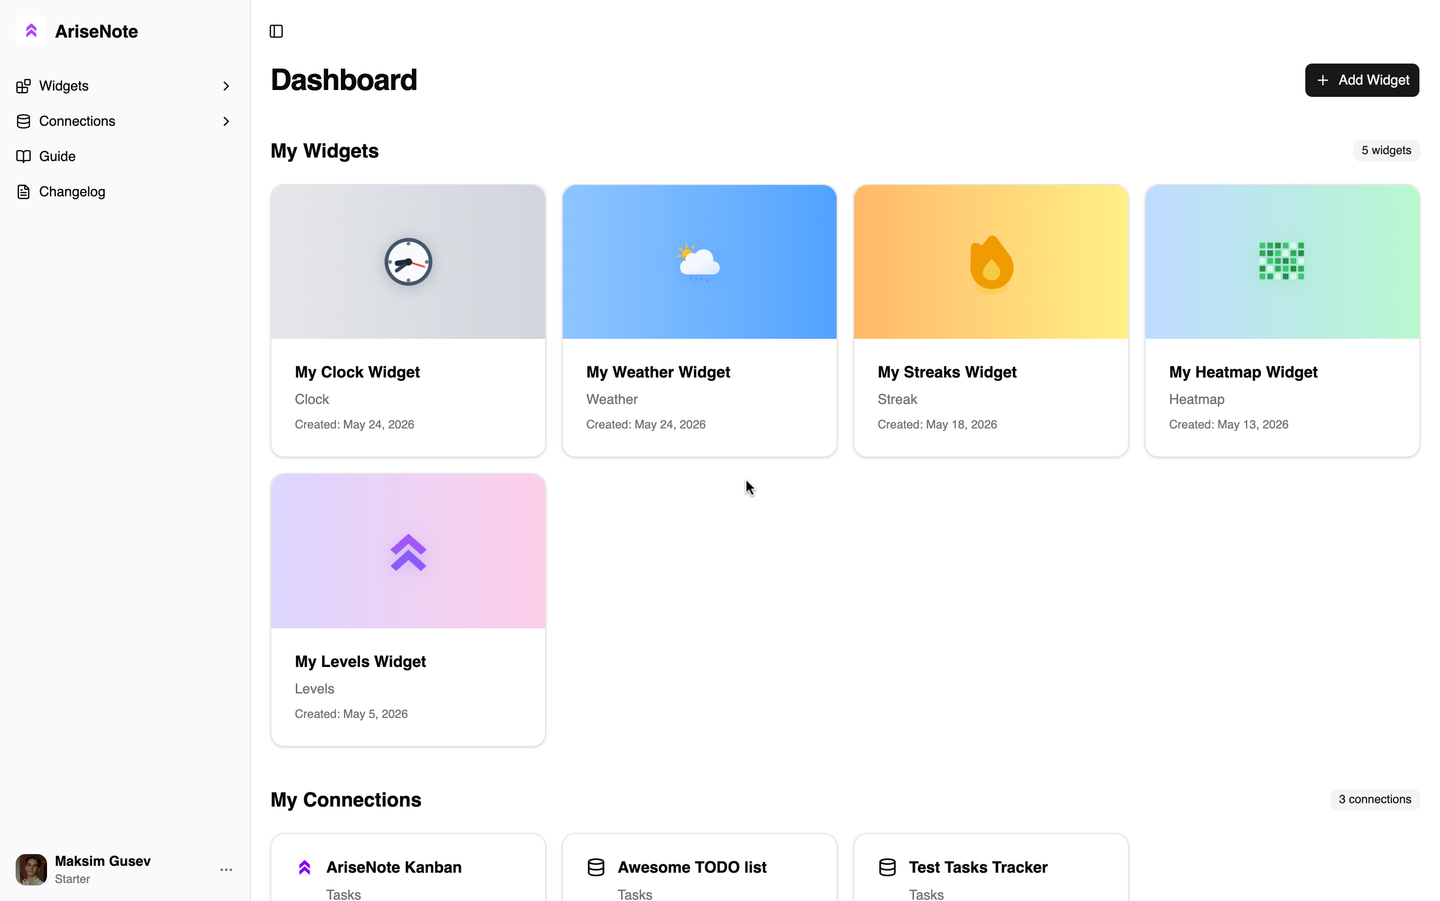This screenshot has width=1440, height=901.
Task: Expand the Widgets section chevron
Action: (x=226, y=86)
